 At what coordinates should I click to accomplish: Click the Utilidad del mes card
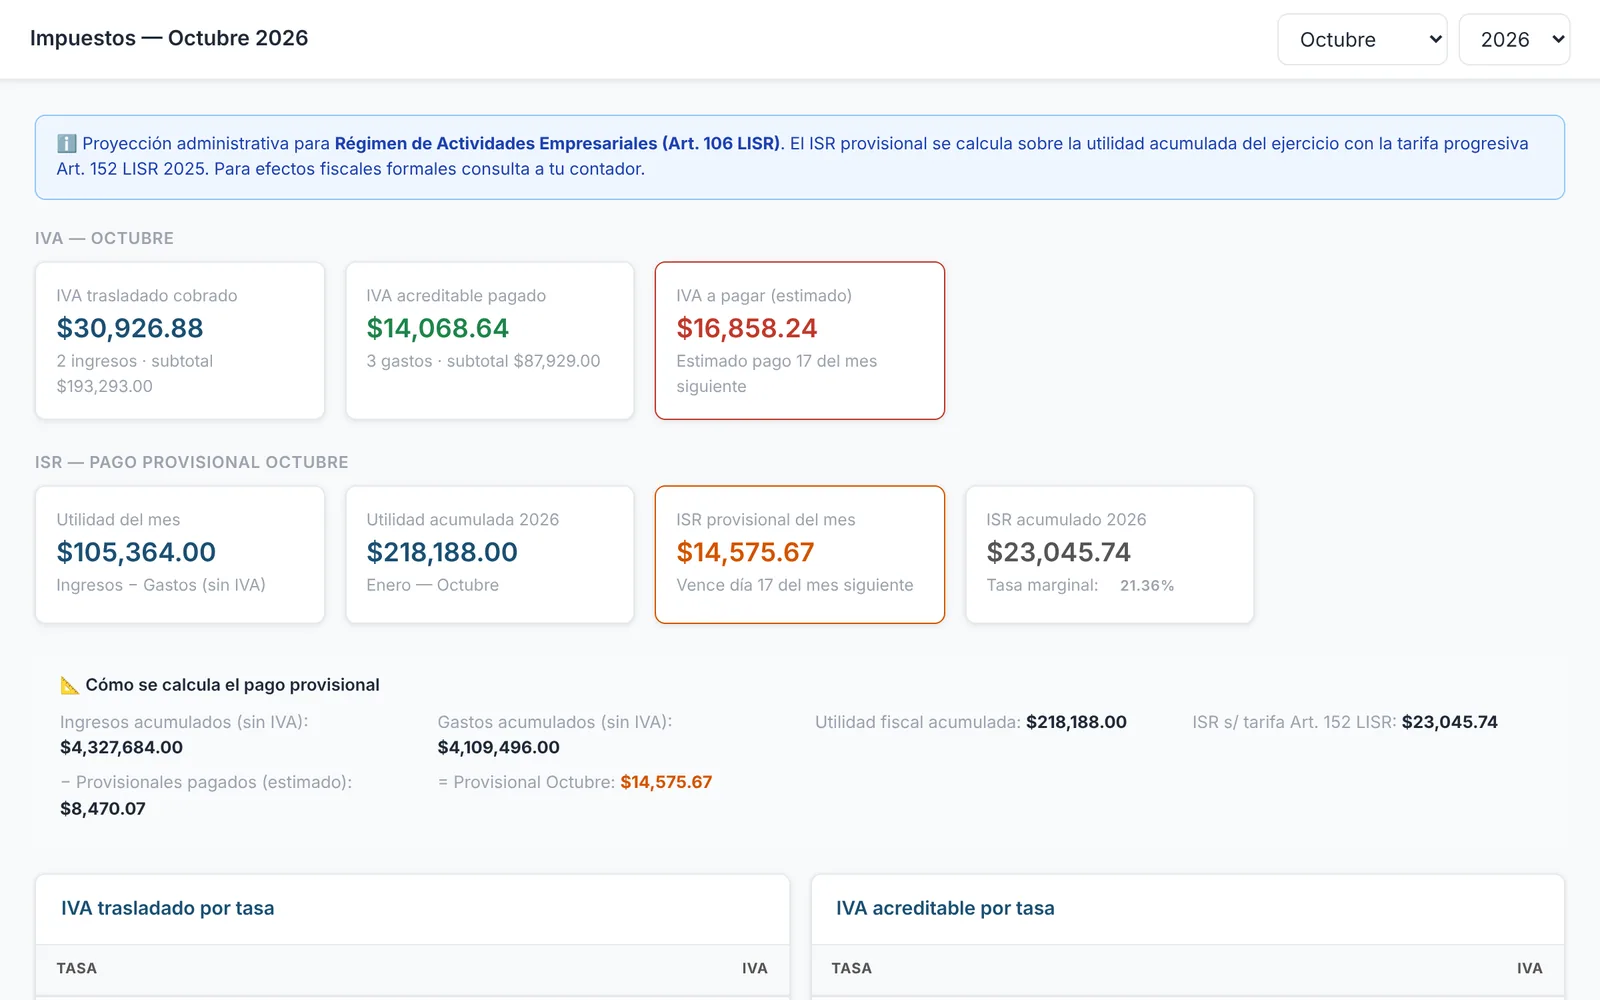click(180, 555)
